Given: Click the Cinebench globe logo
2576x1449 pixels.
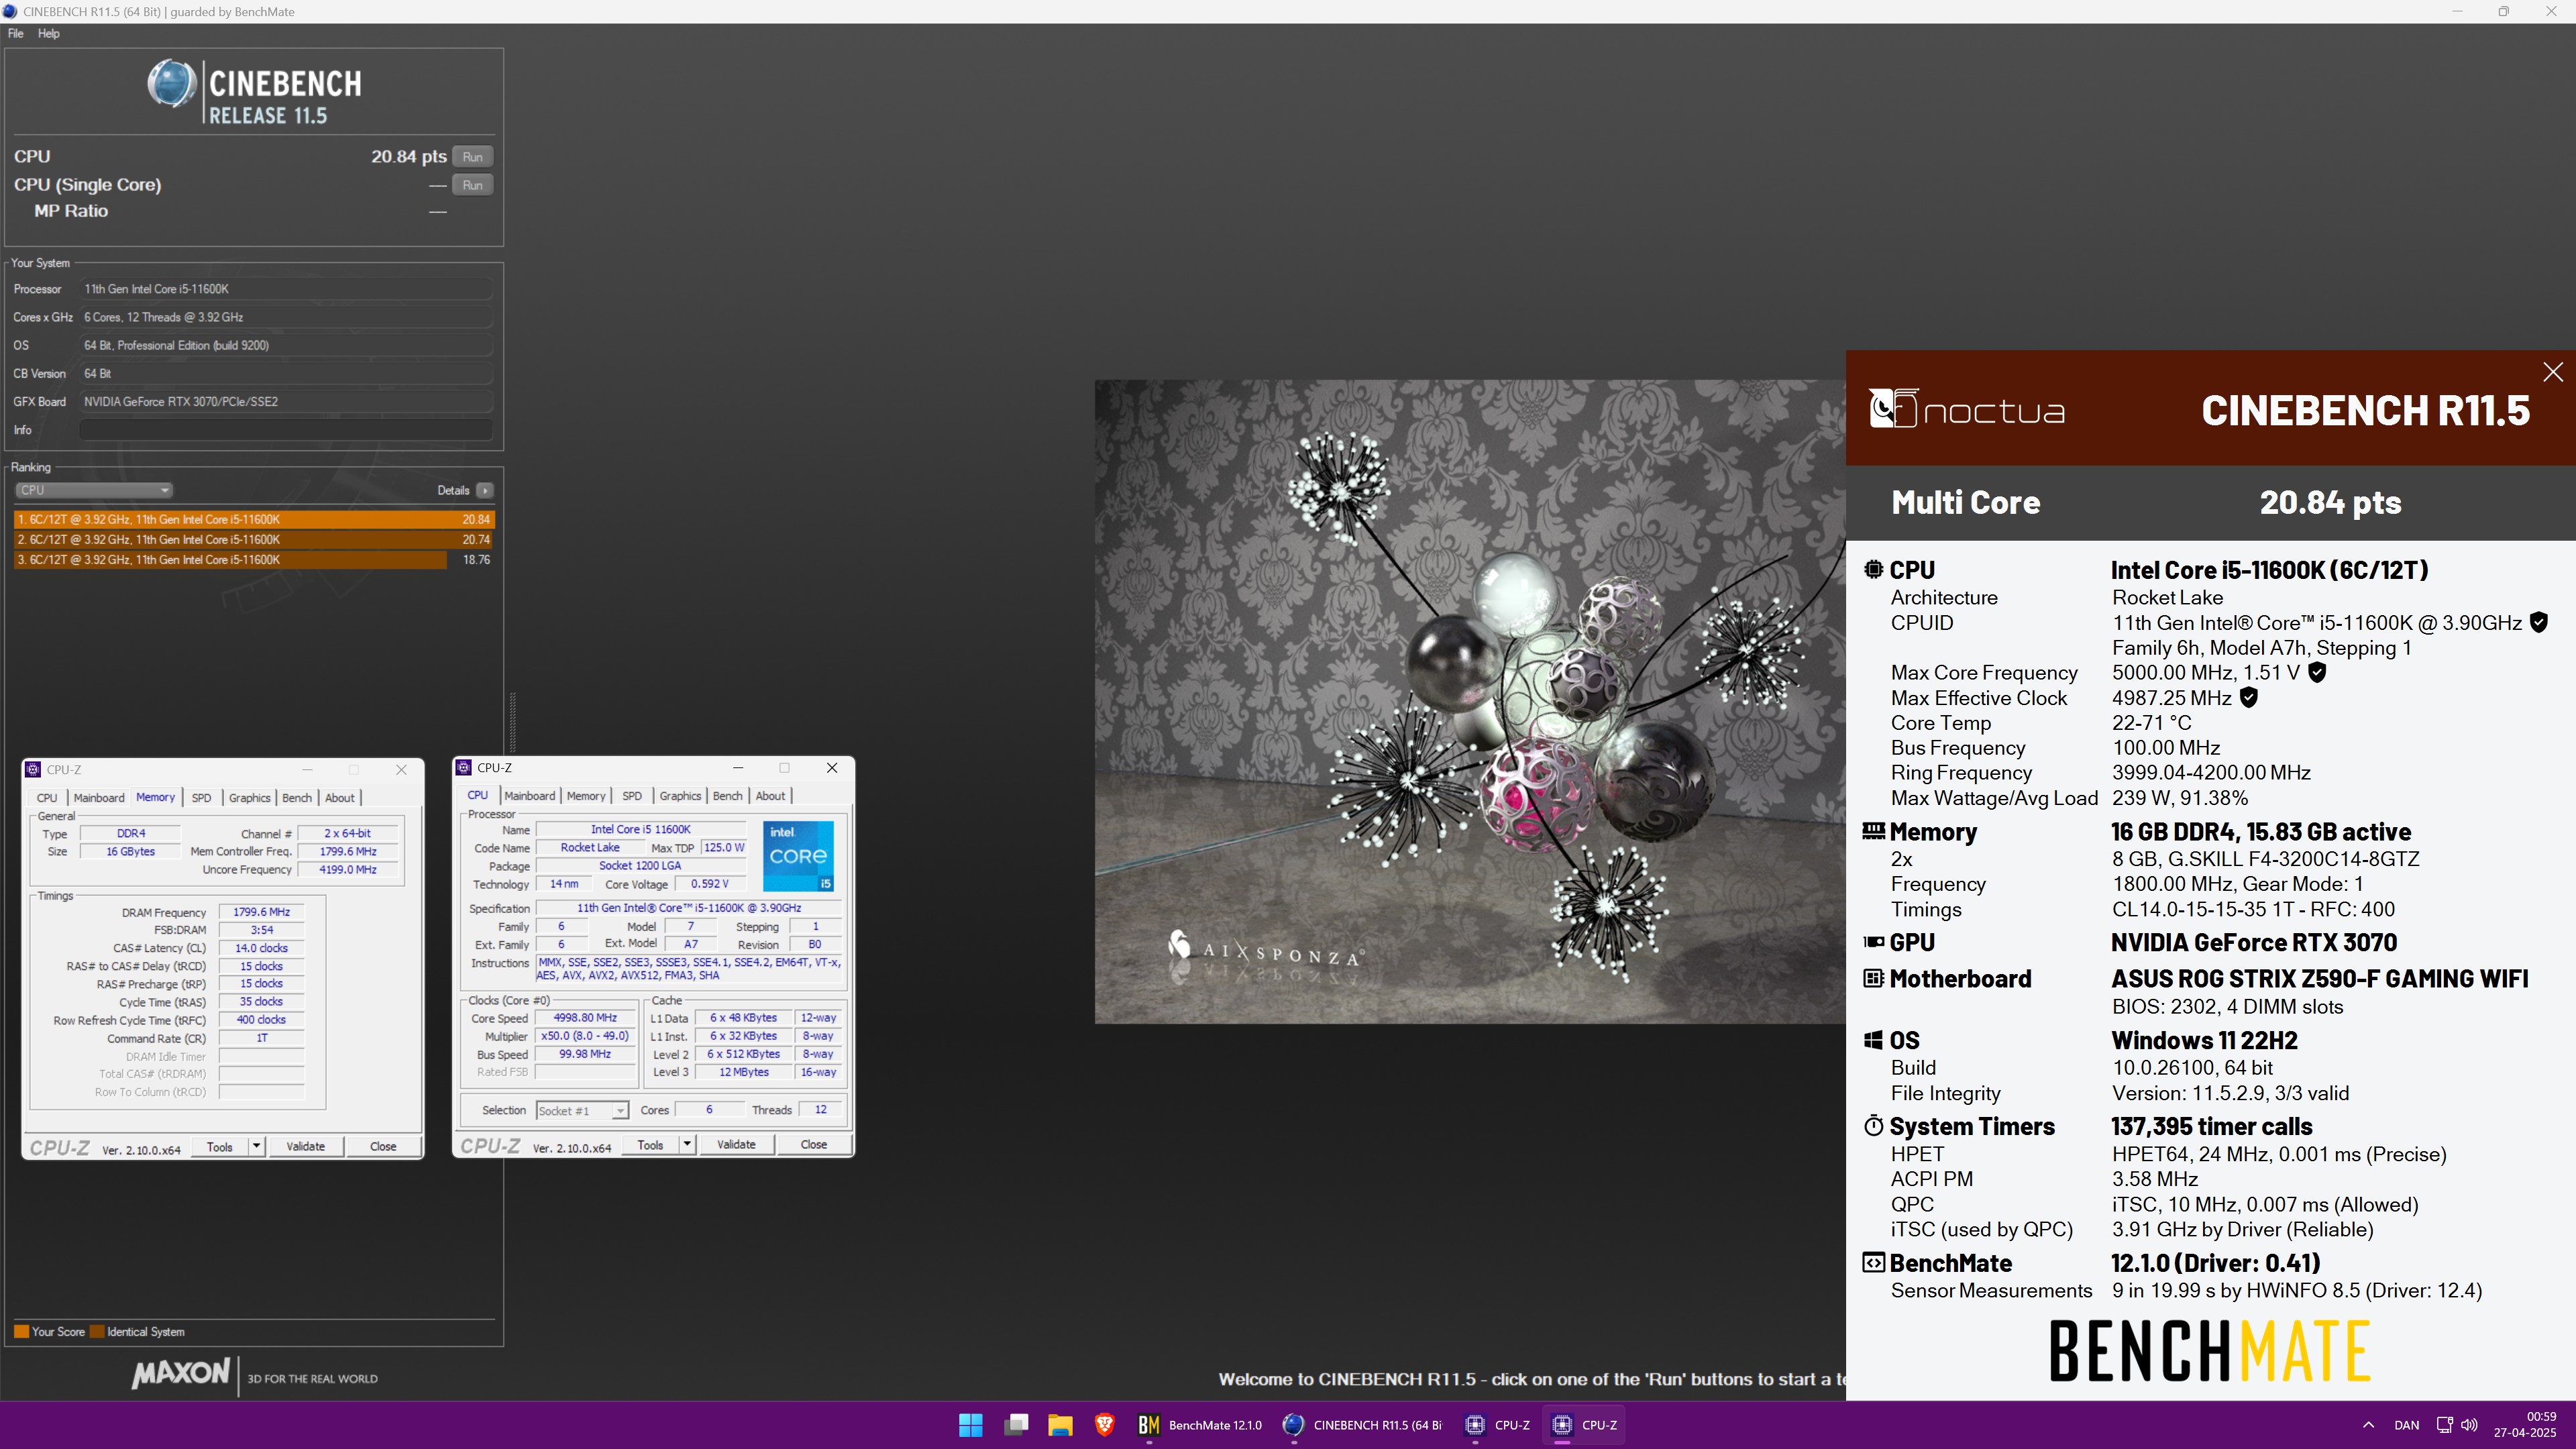Looking at the screenshot, I should coord(172,83).
